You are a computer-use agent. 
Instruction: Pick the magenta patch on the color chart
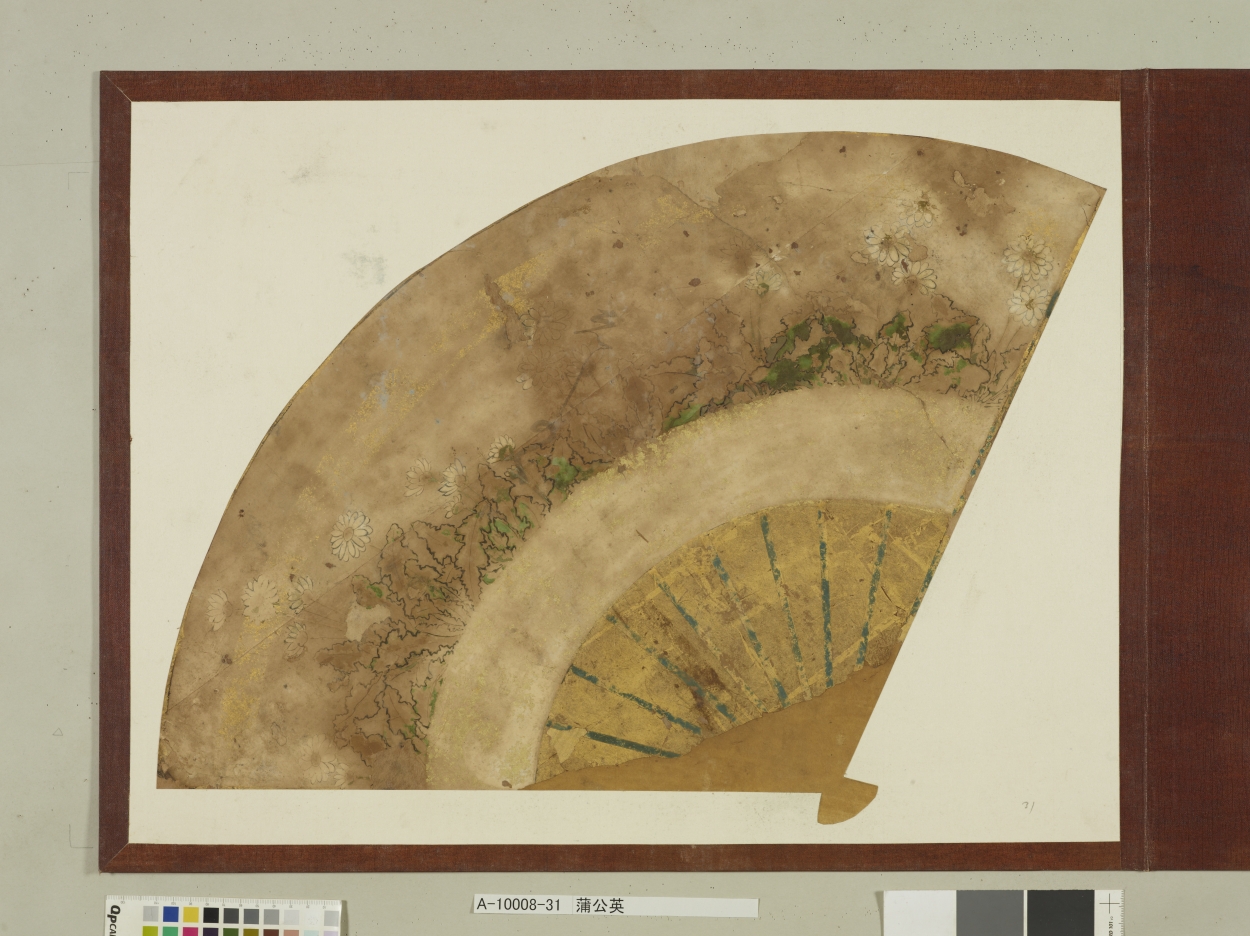coord(190,931)
